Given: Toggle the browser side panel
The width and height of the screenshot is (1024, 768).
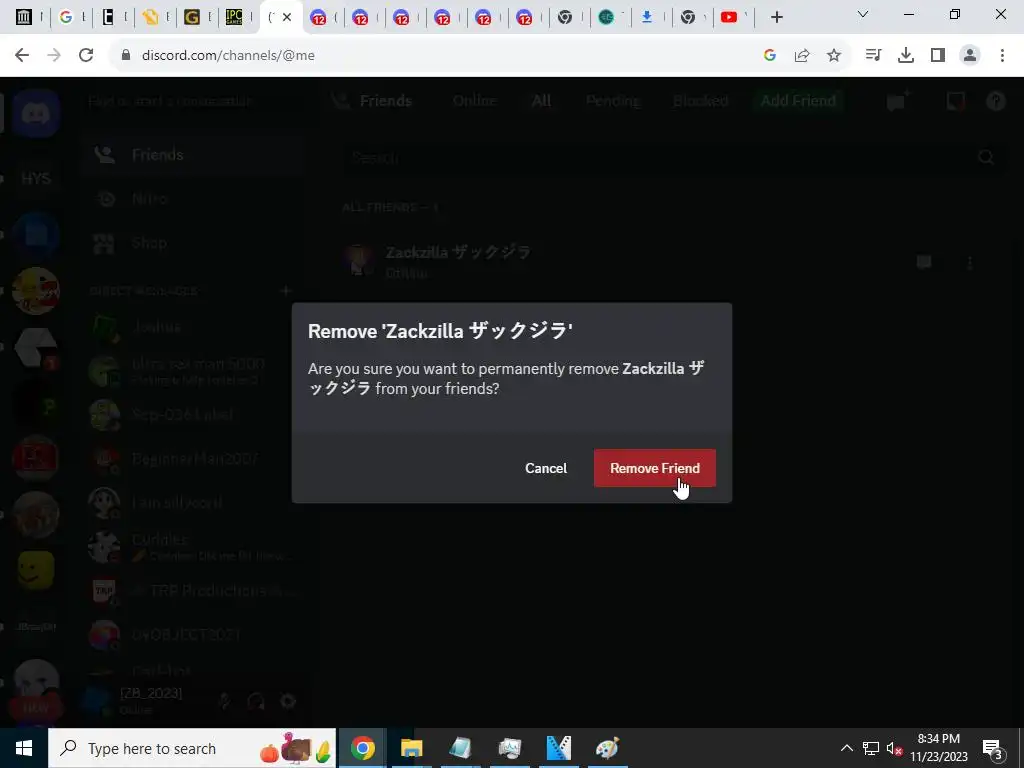Looking at the screenshot, I should [x=938, y=55].
